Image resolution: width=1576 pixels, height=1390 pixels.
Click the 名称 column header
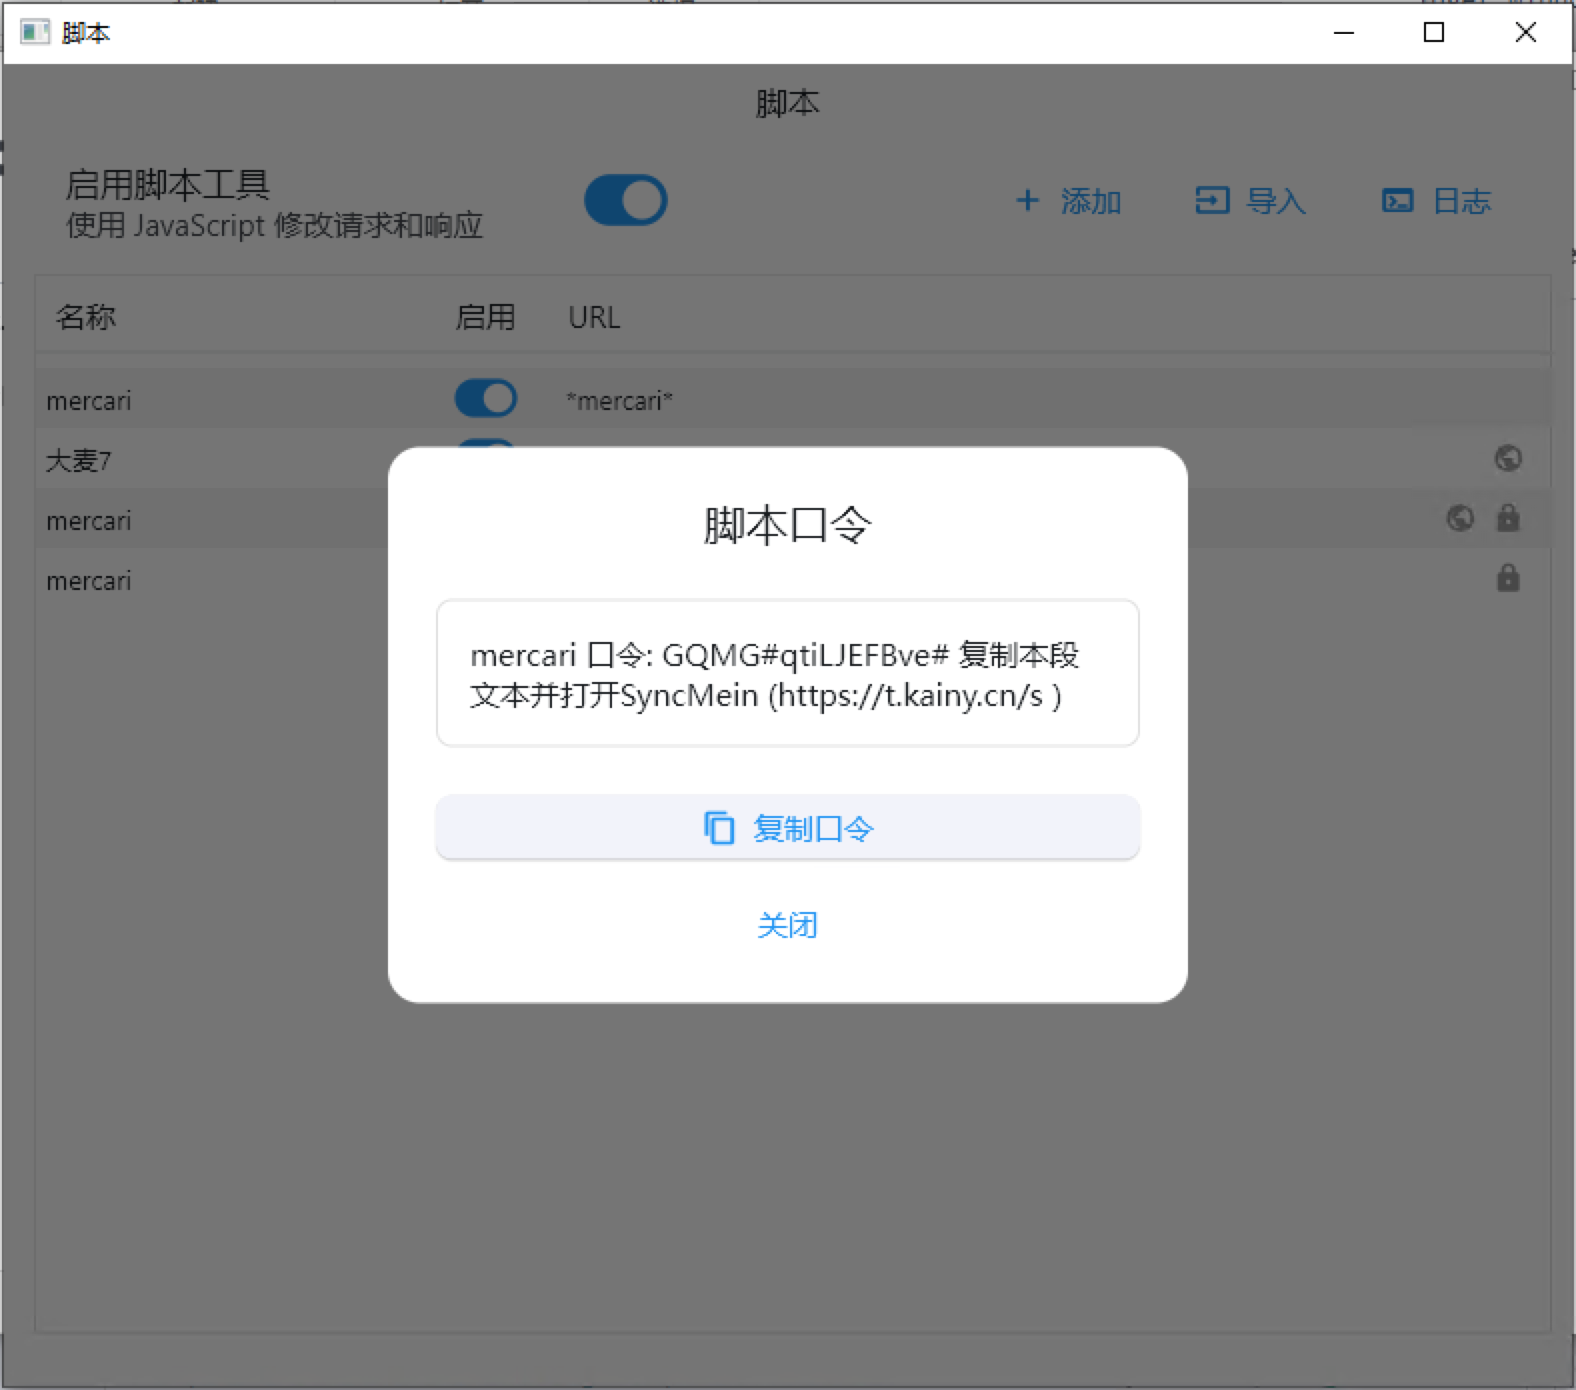pyautogui.click(x=86, y=317)
